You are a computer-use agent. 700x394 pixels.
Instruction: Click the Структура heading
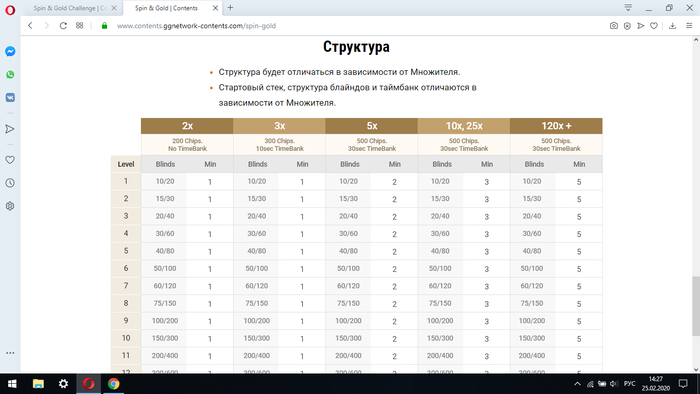coord(356,46)
